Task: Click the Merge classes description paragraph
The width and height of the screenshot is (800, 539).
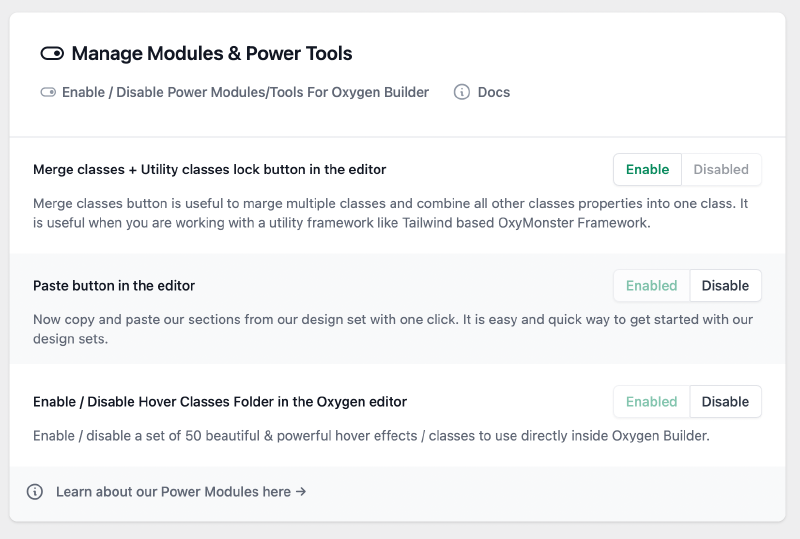Action: coord(390,213)
